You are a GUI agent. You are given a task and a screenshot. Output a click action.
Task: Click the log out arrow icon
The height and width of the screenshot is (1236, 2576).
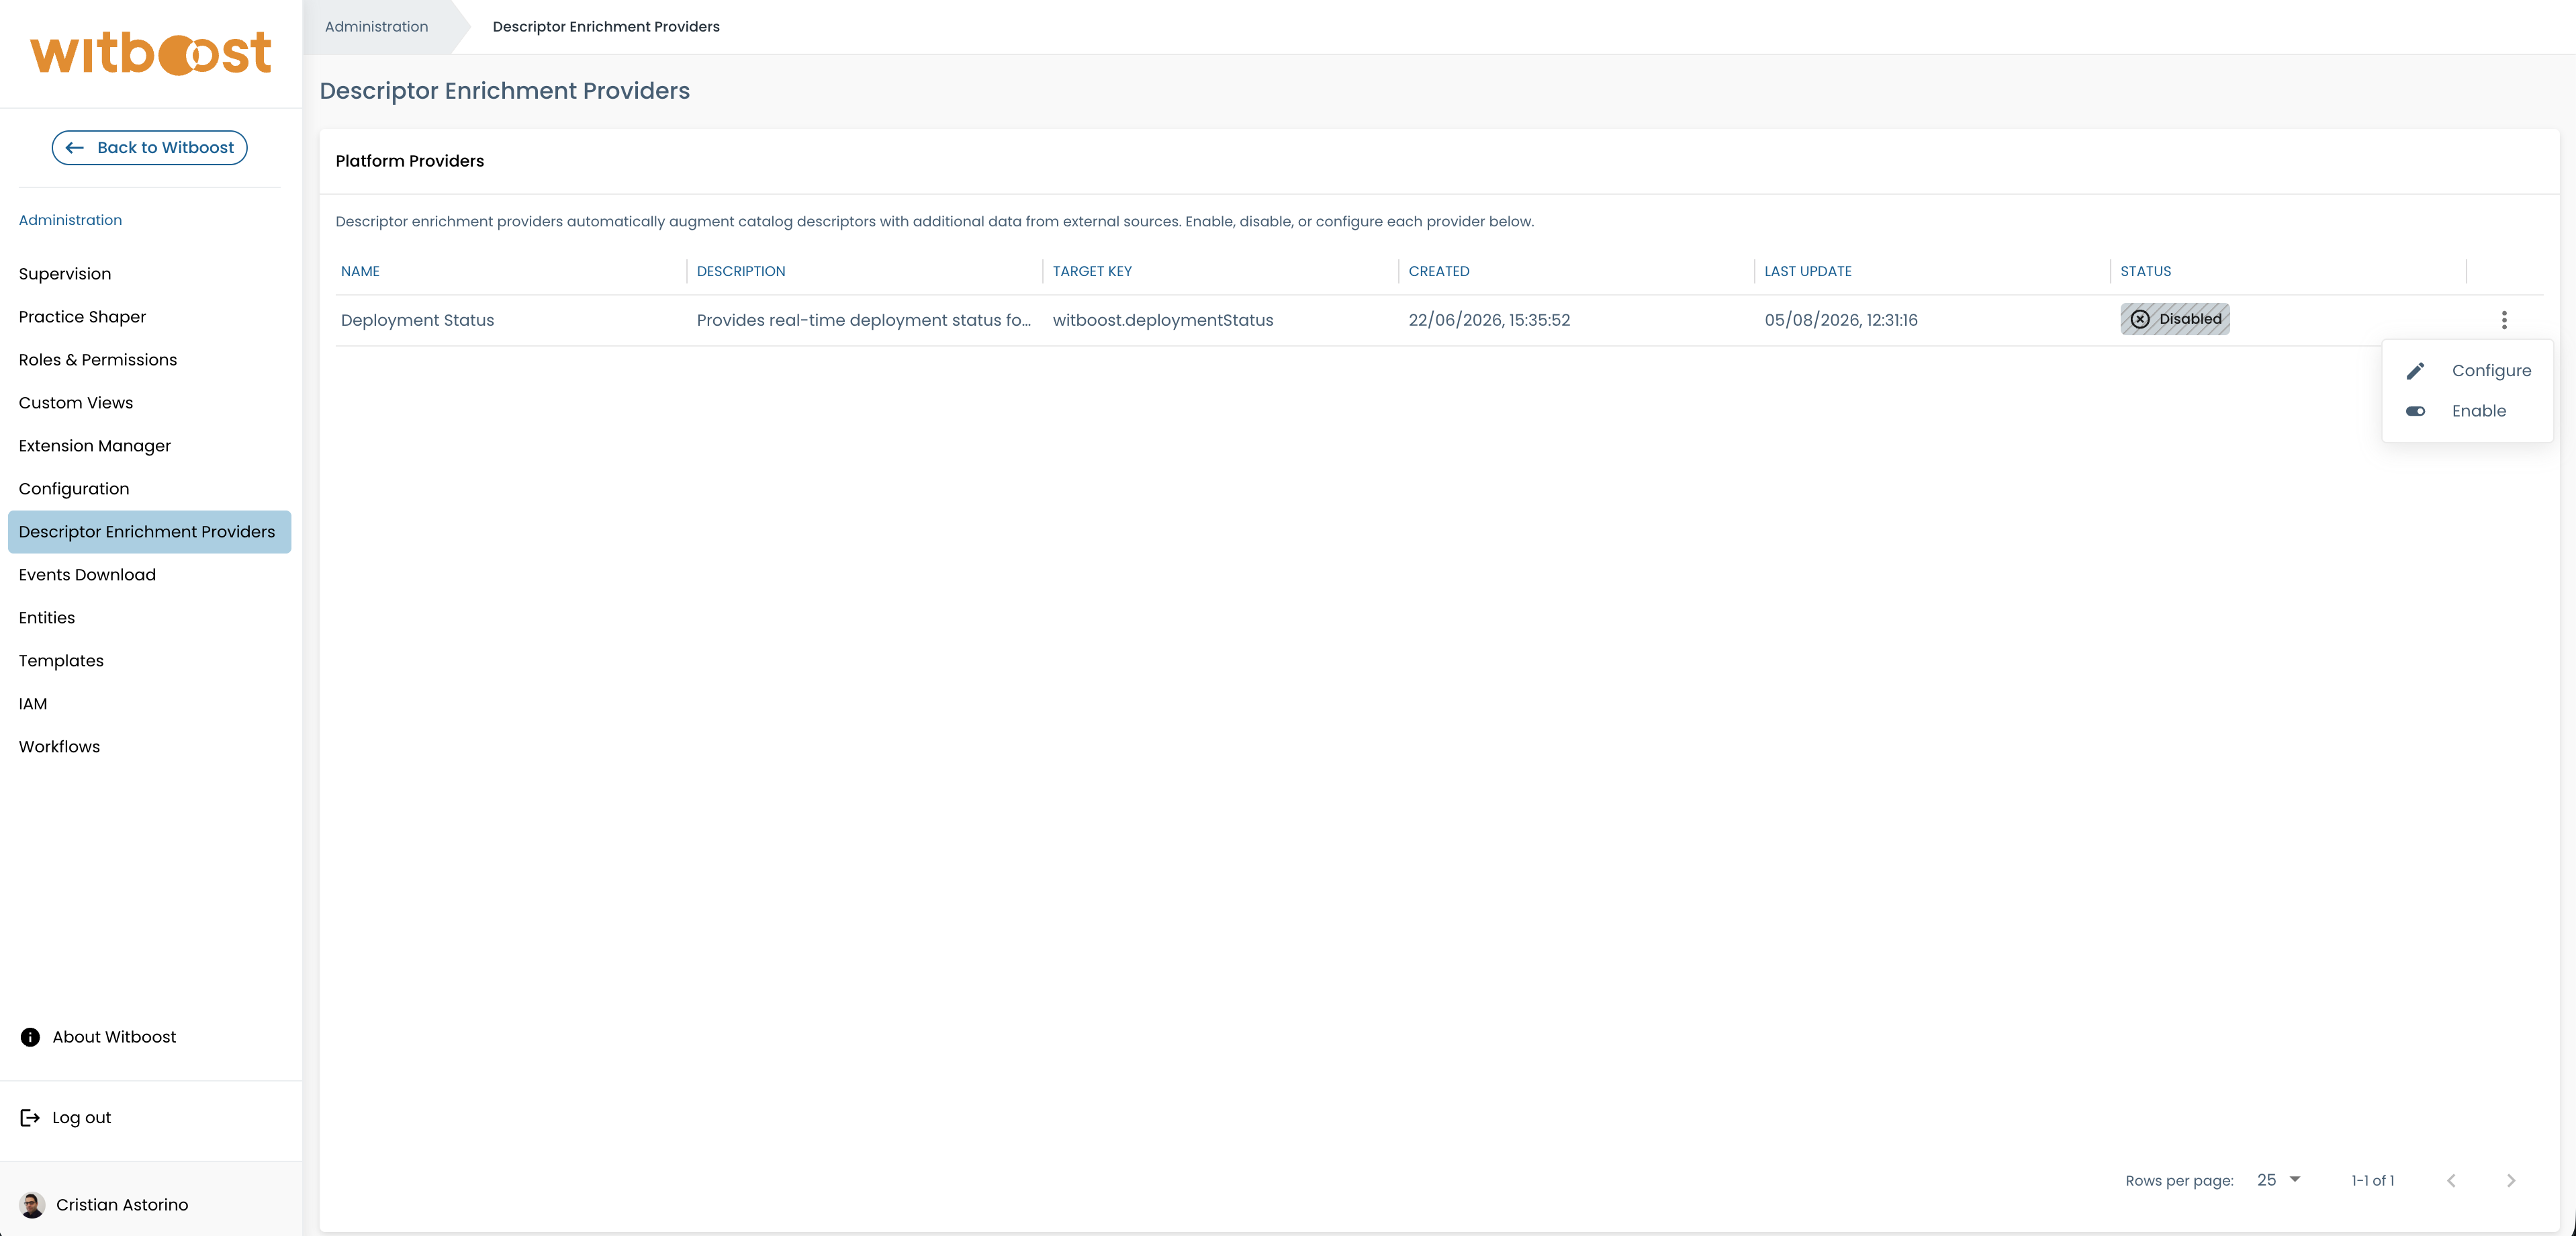coord(30,1118)
